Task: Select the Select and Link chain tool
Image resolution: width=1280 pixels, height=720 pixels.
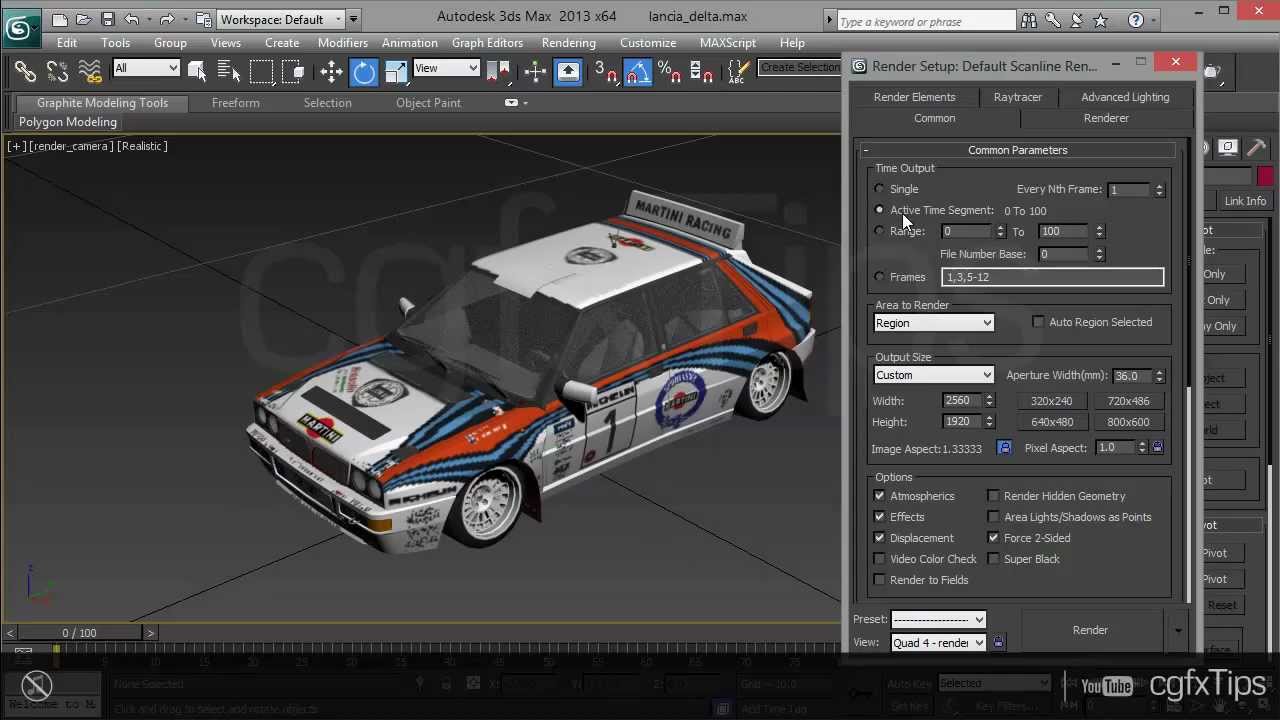Action: pos(25,71)
